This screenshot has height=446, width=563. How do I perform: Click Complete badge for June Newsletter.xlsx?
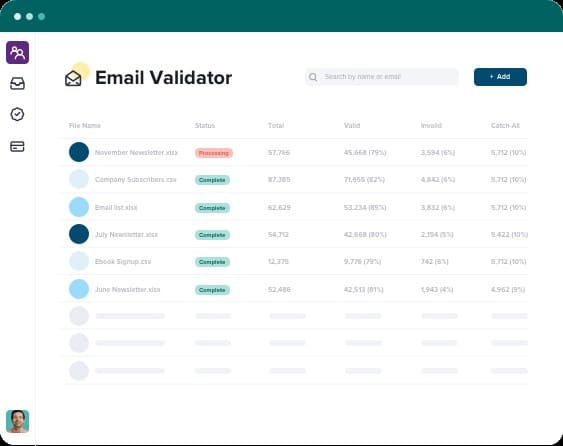click(212, 290)
